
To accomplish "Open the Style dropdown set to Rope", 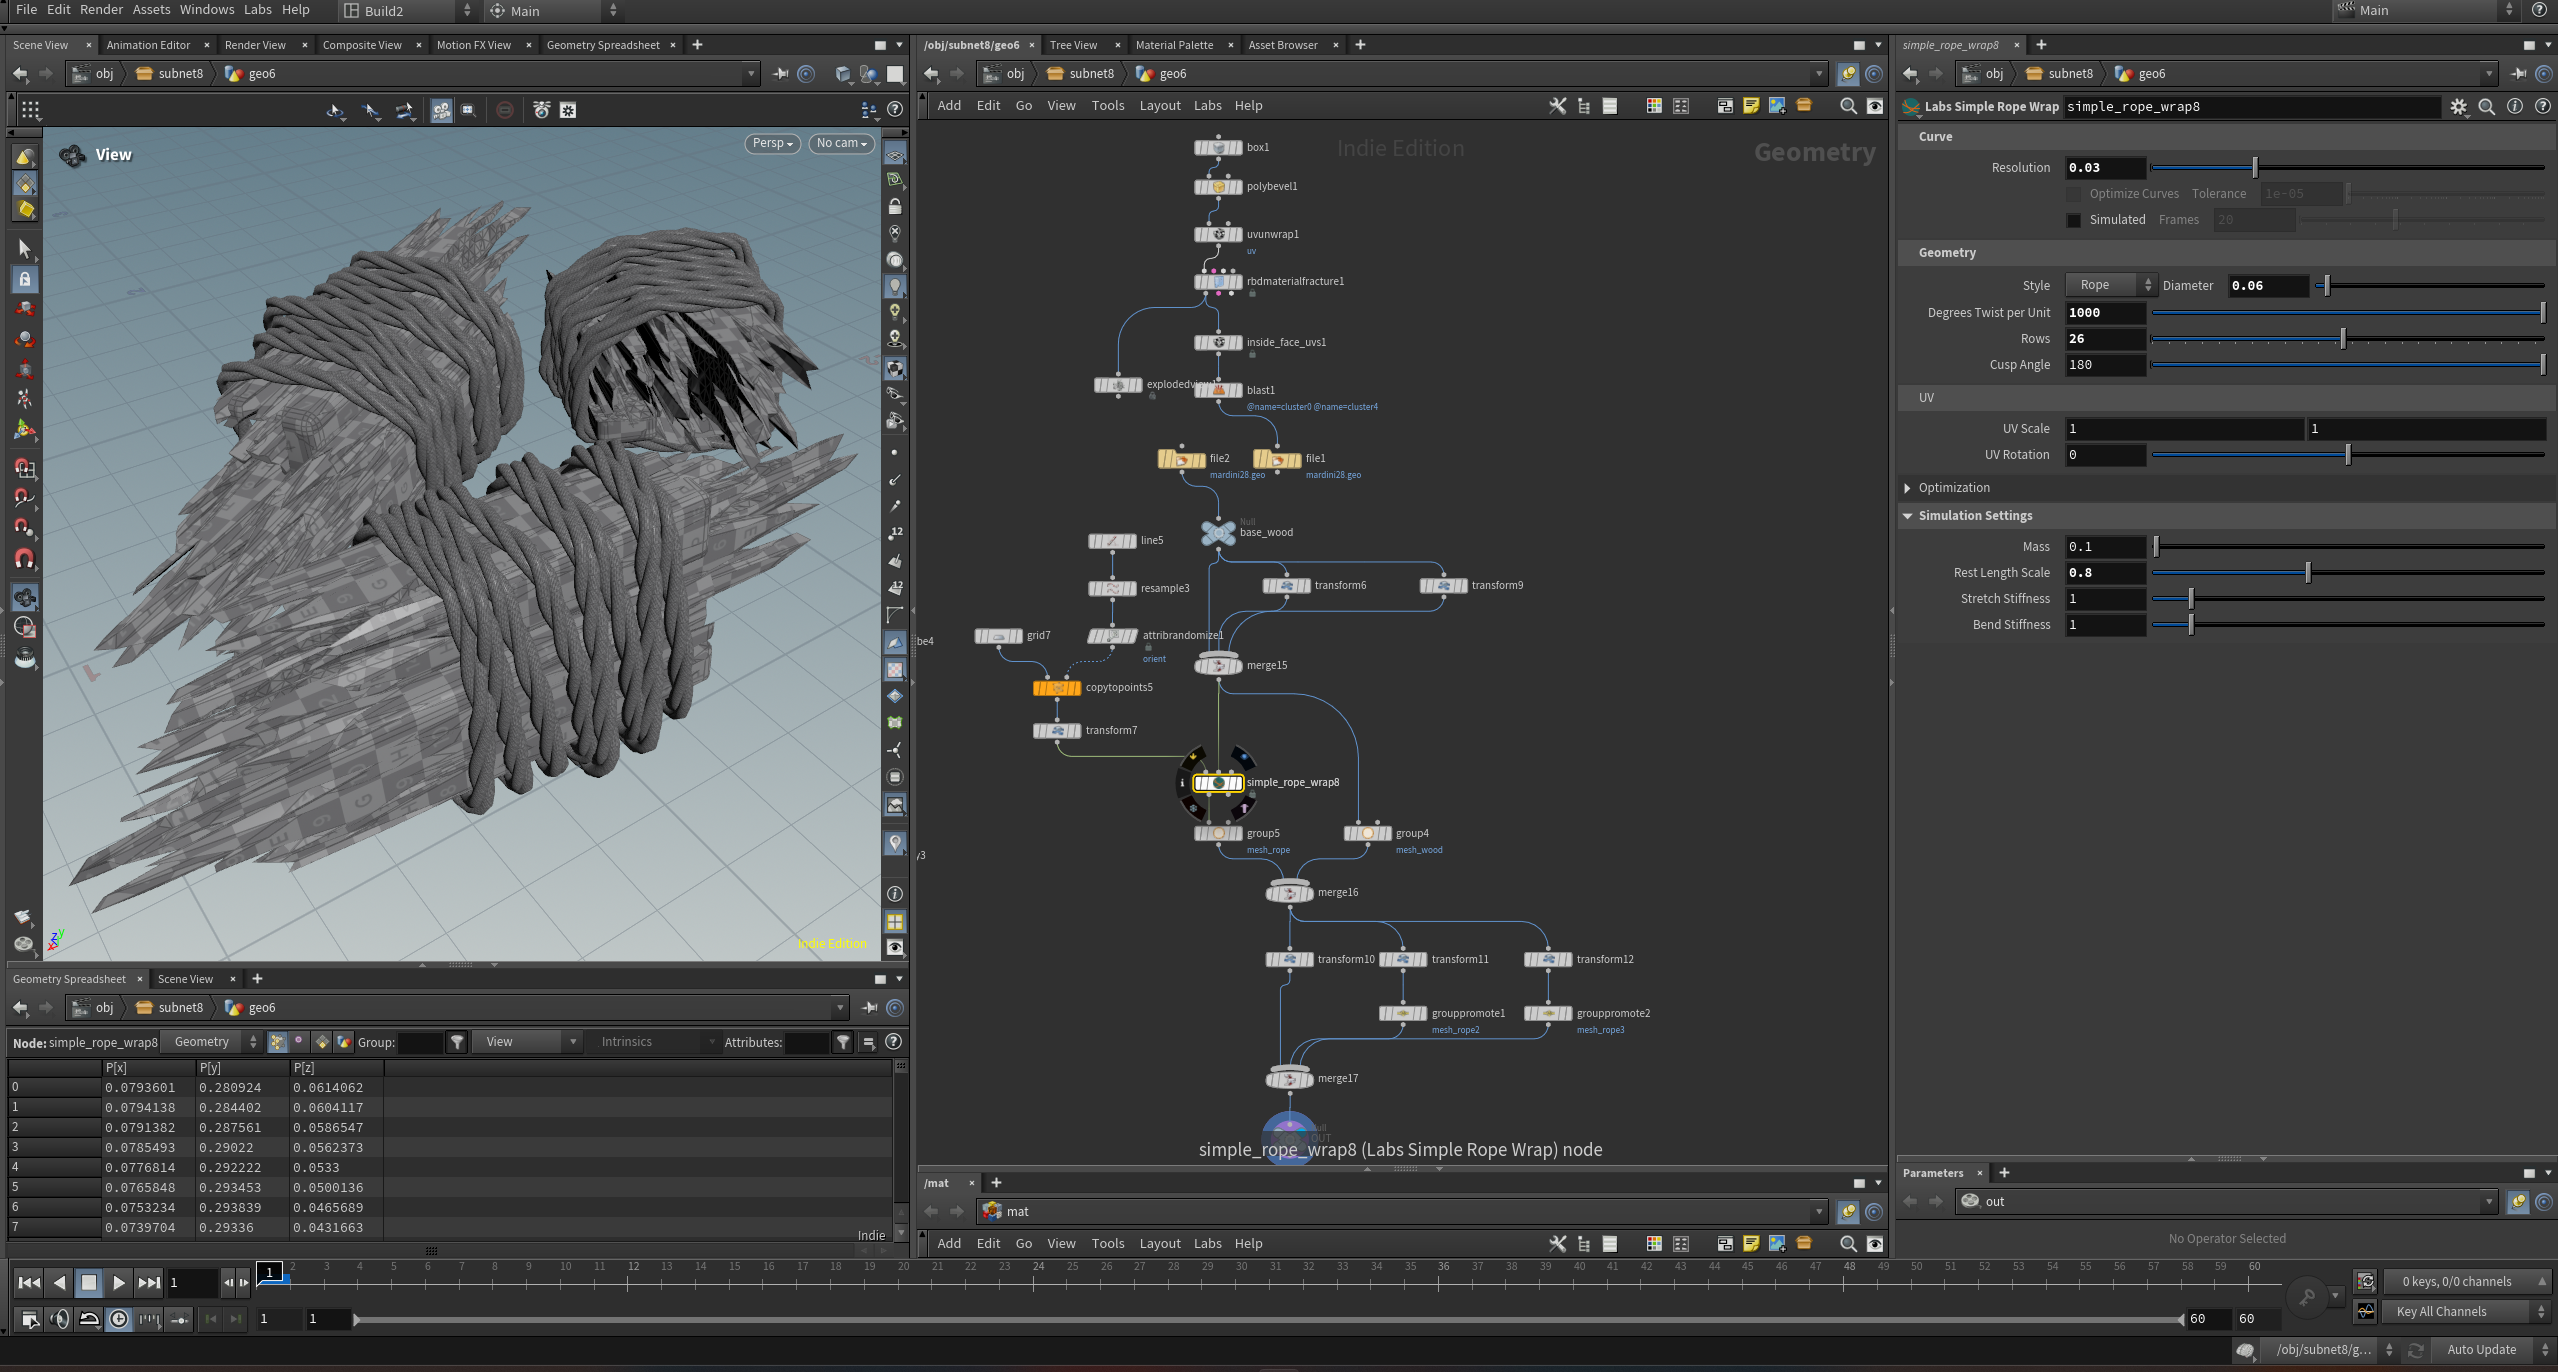I will 2111,286.
